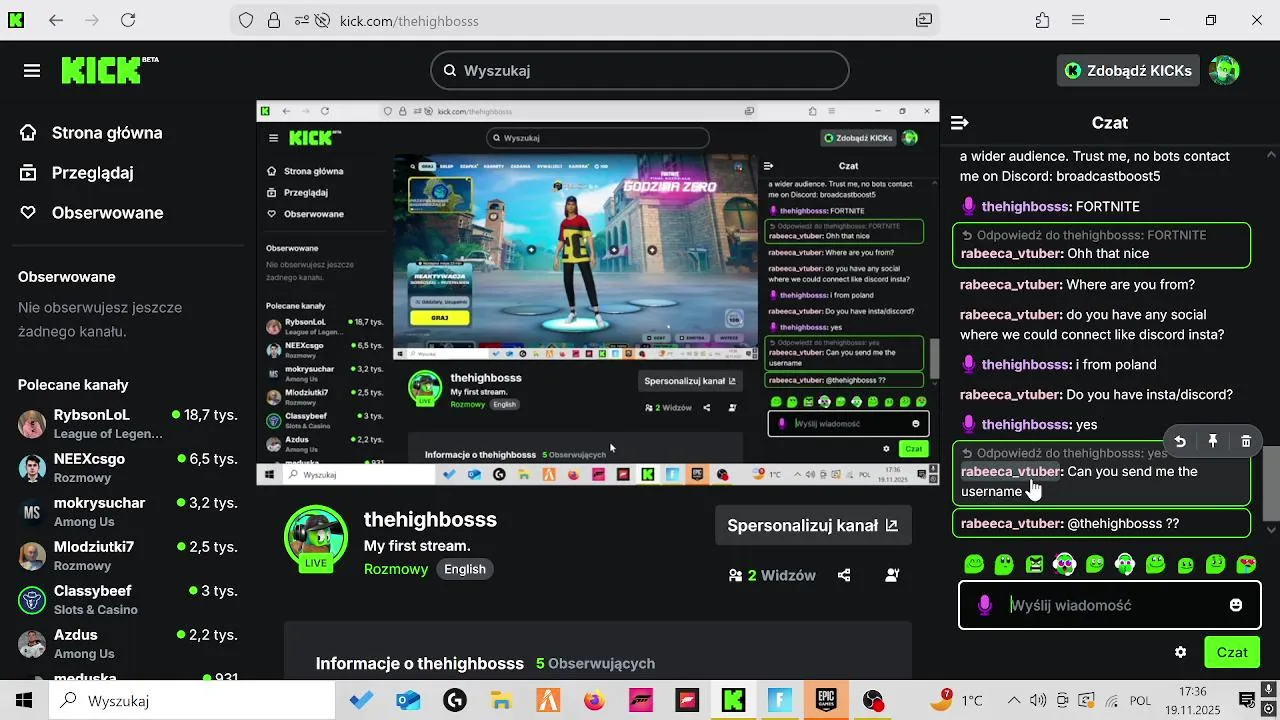Go to Strona główna
This screenshot has height=720, width=1280.
[91, 133]
